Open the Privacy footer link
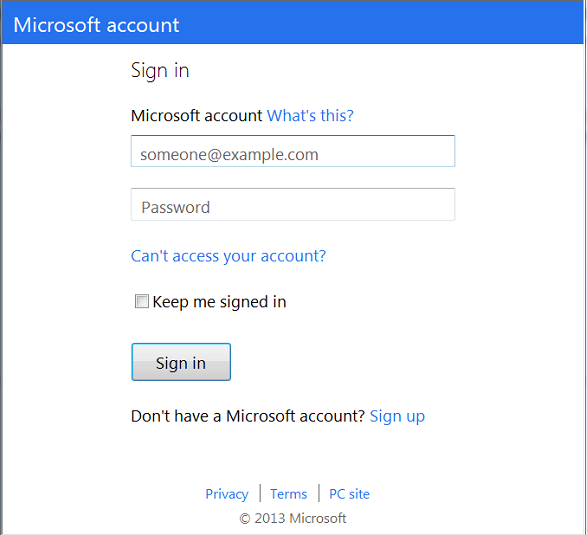The height and width of the screenshot is (535, 587). click(x=226, y=494)
